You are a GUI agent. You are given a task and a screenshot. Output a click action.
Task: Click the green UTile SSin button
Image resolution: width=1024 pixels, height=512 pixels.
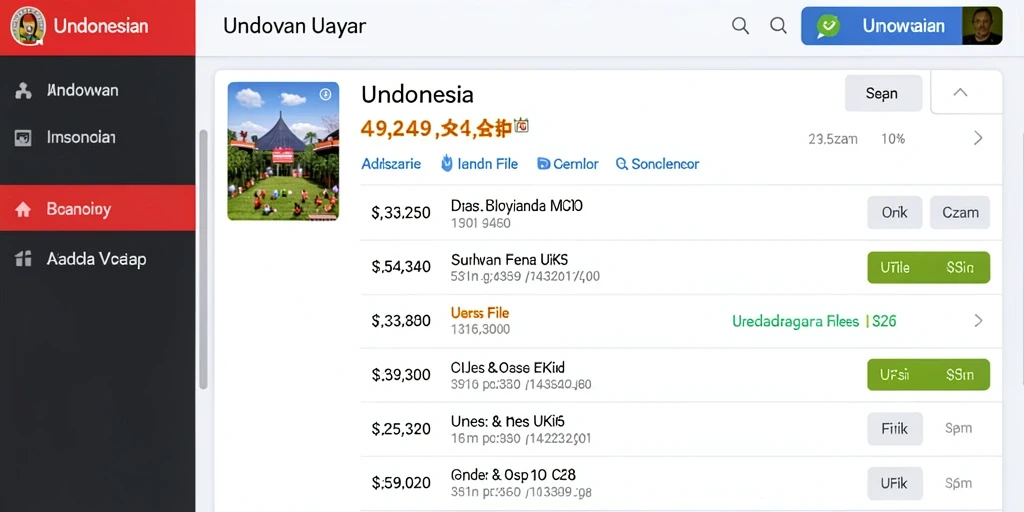coord(928,268)
